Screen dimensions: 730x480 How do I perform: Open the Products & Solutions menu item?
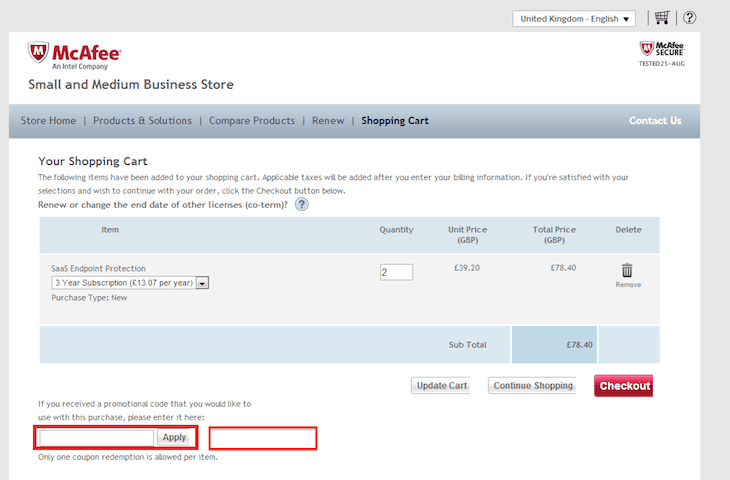pos(142,121)
